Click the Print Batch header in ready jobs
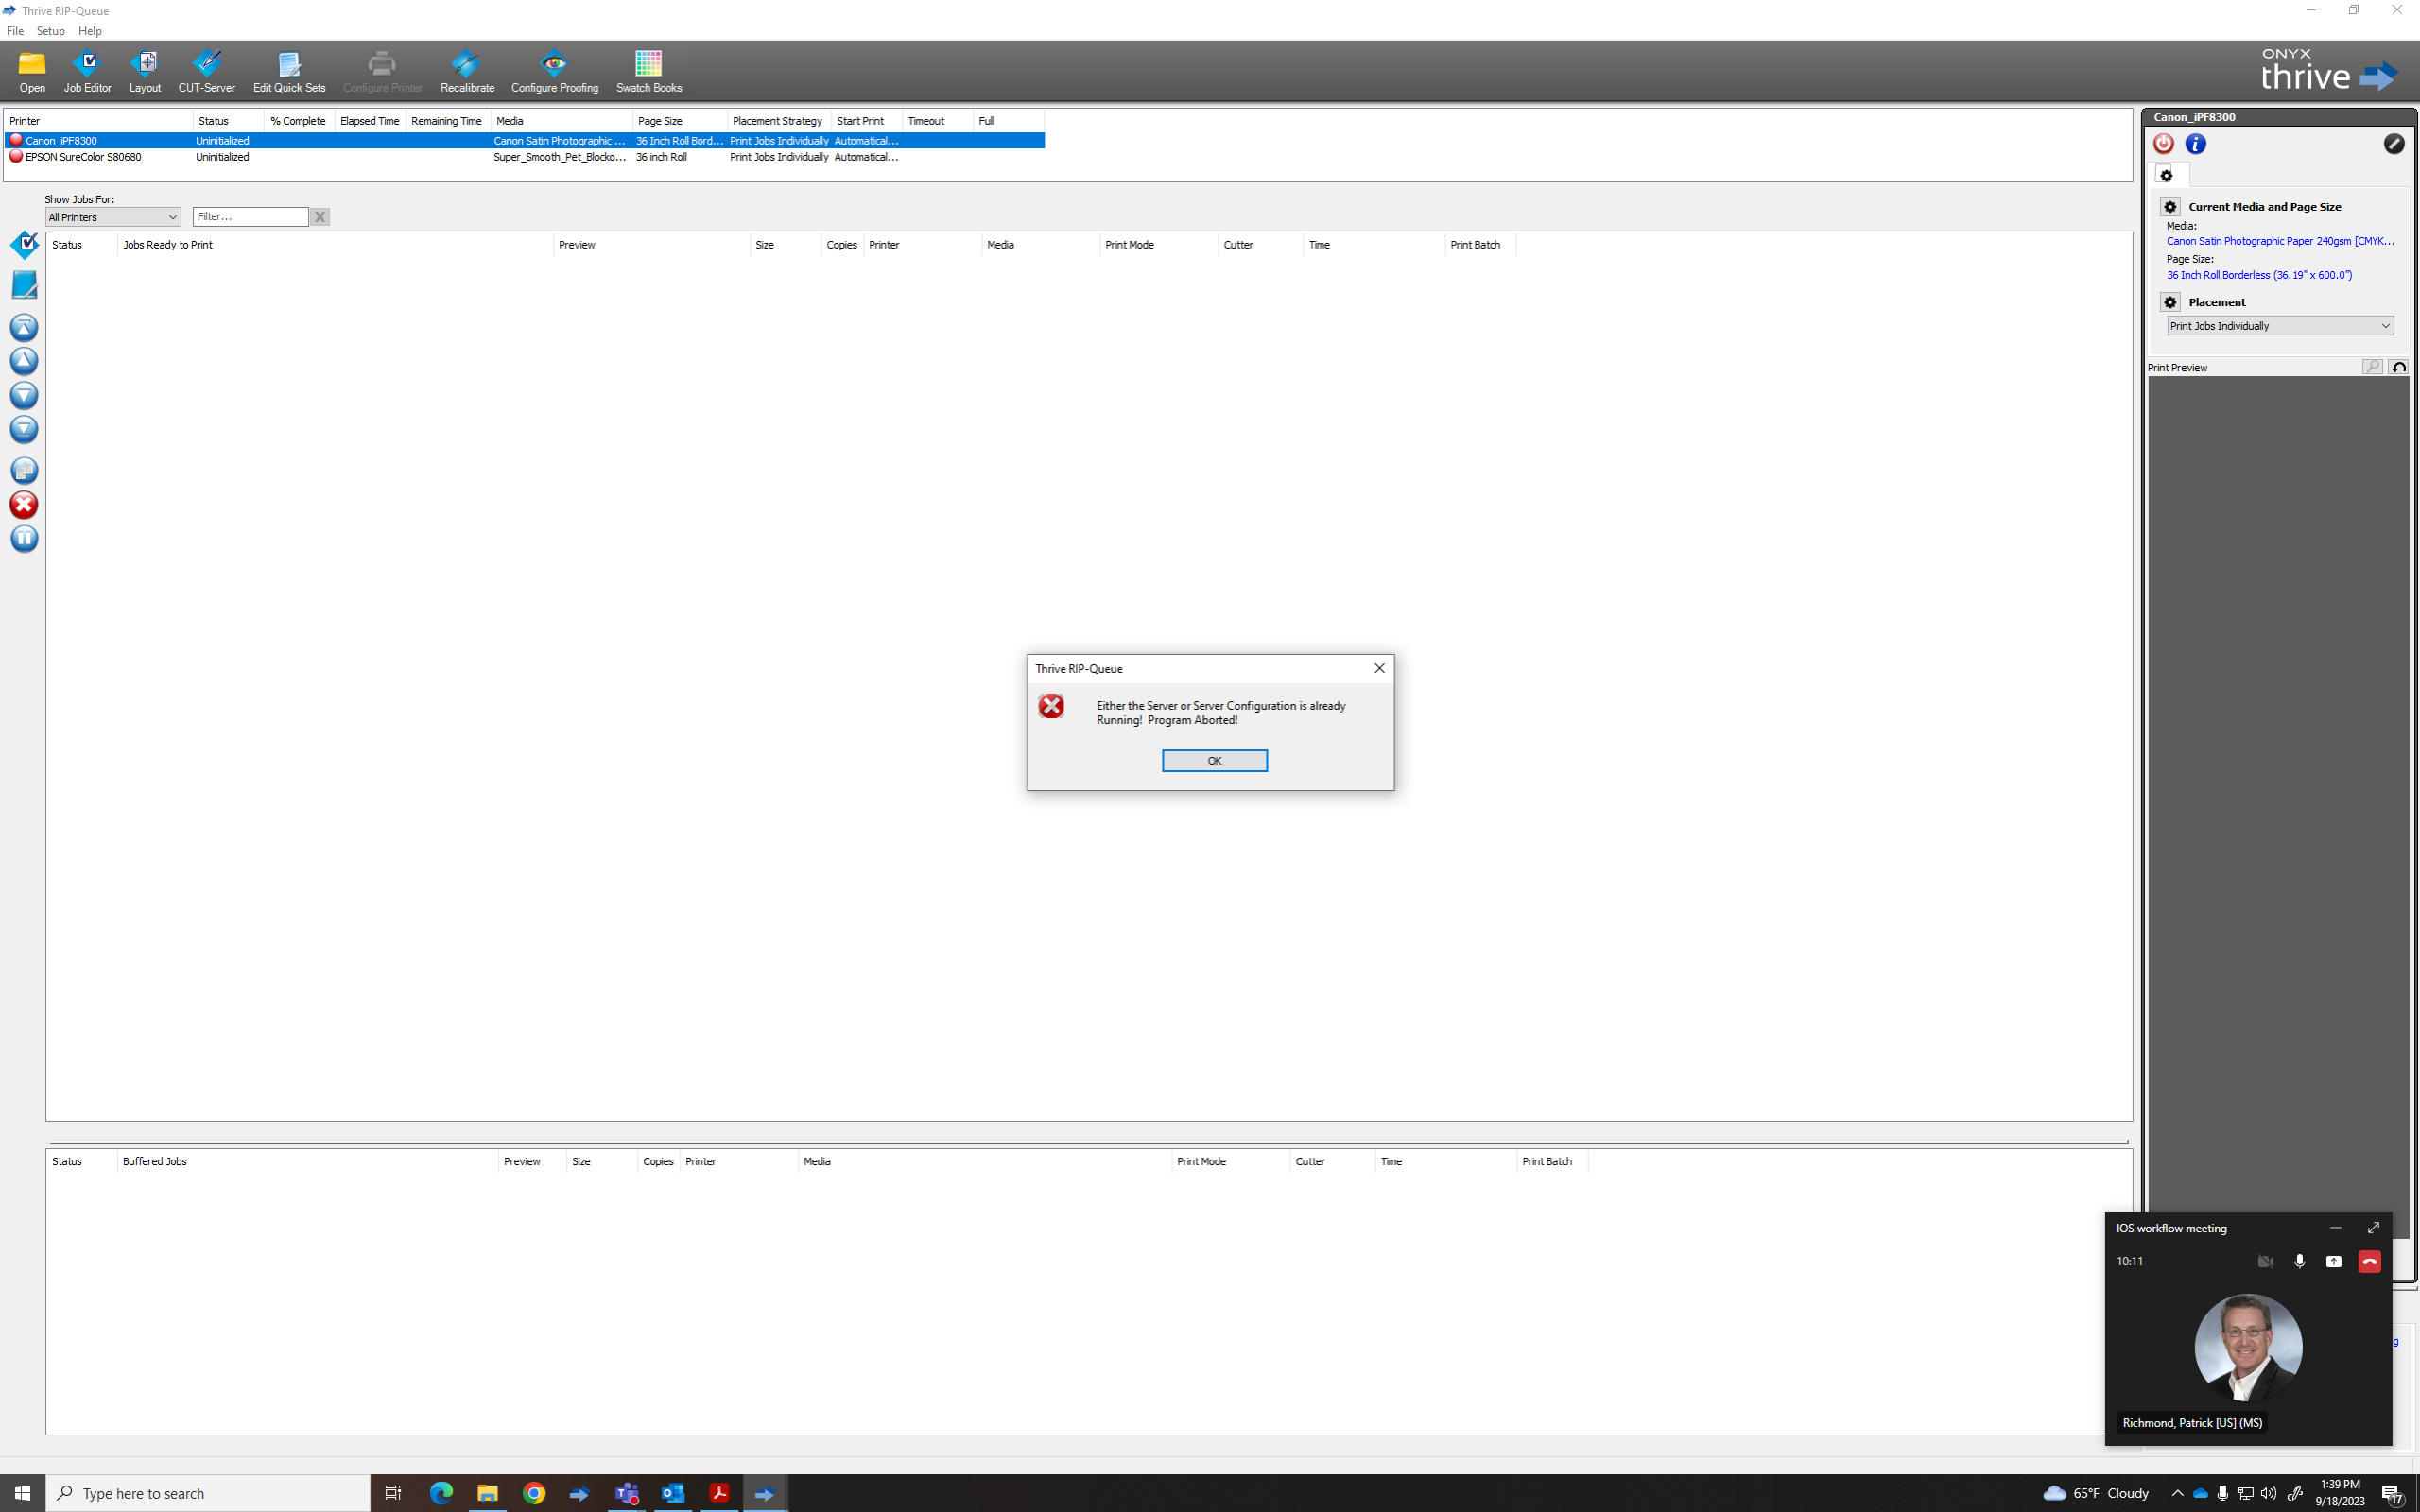The width and height of the screenshot is (2420, 1512). [1480, 245]
